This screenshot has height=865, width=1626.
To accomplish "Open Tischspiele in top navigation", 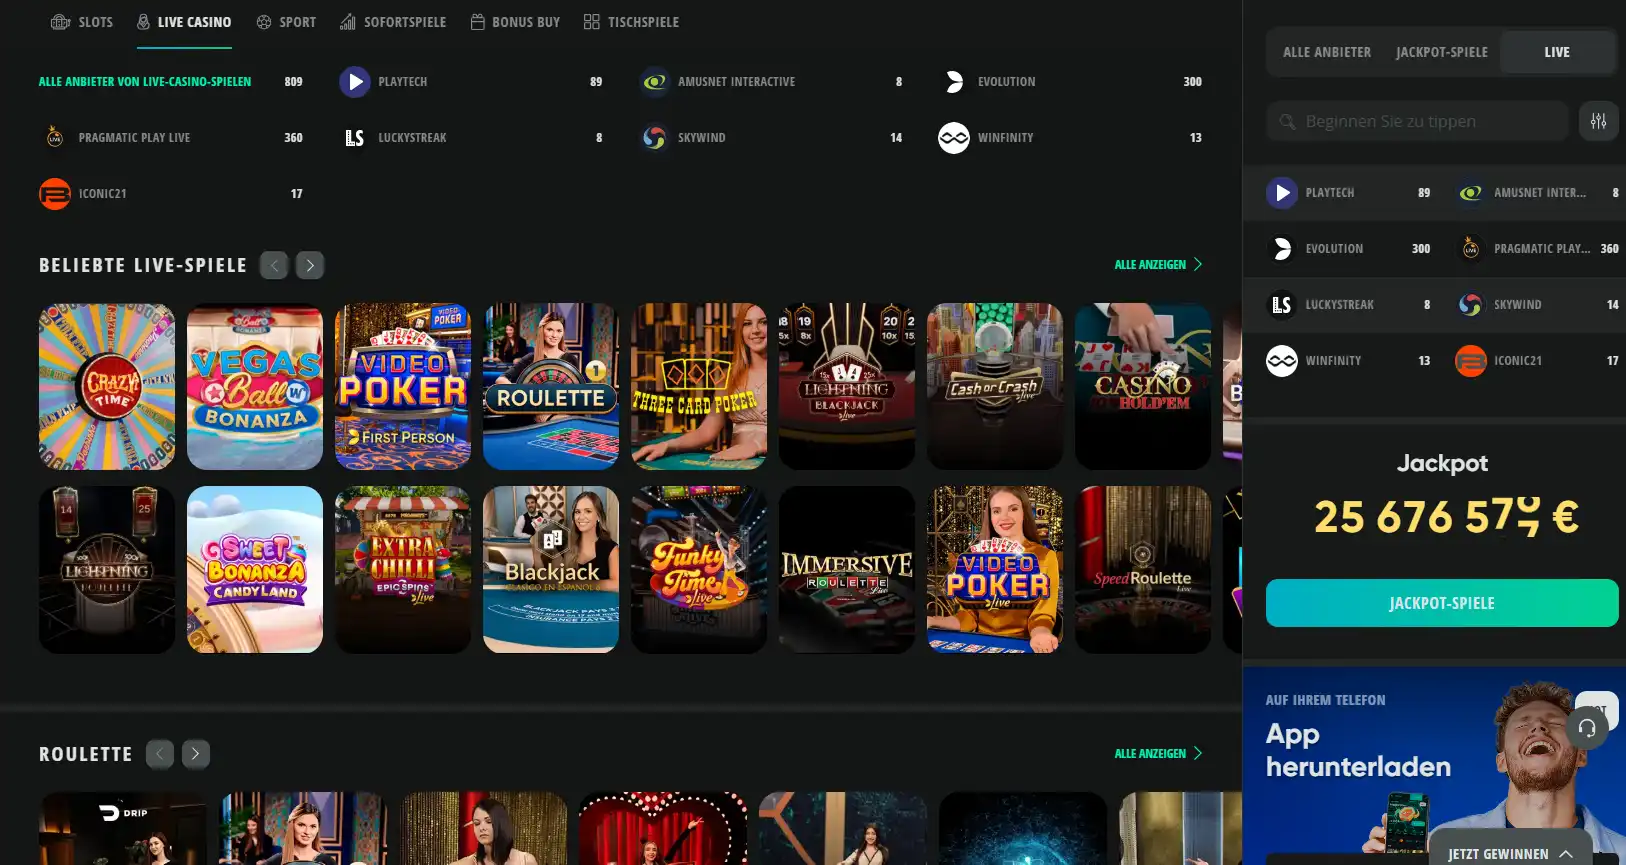I will point(632,22).
